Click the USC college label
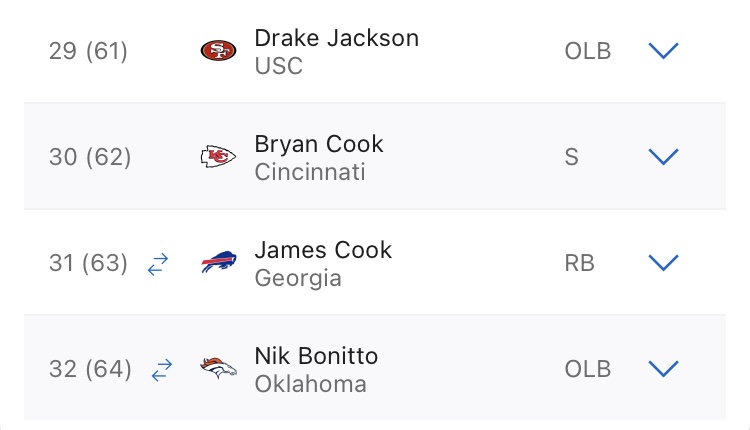 (x=279, y=66)
